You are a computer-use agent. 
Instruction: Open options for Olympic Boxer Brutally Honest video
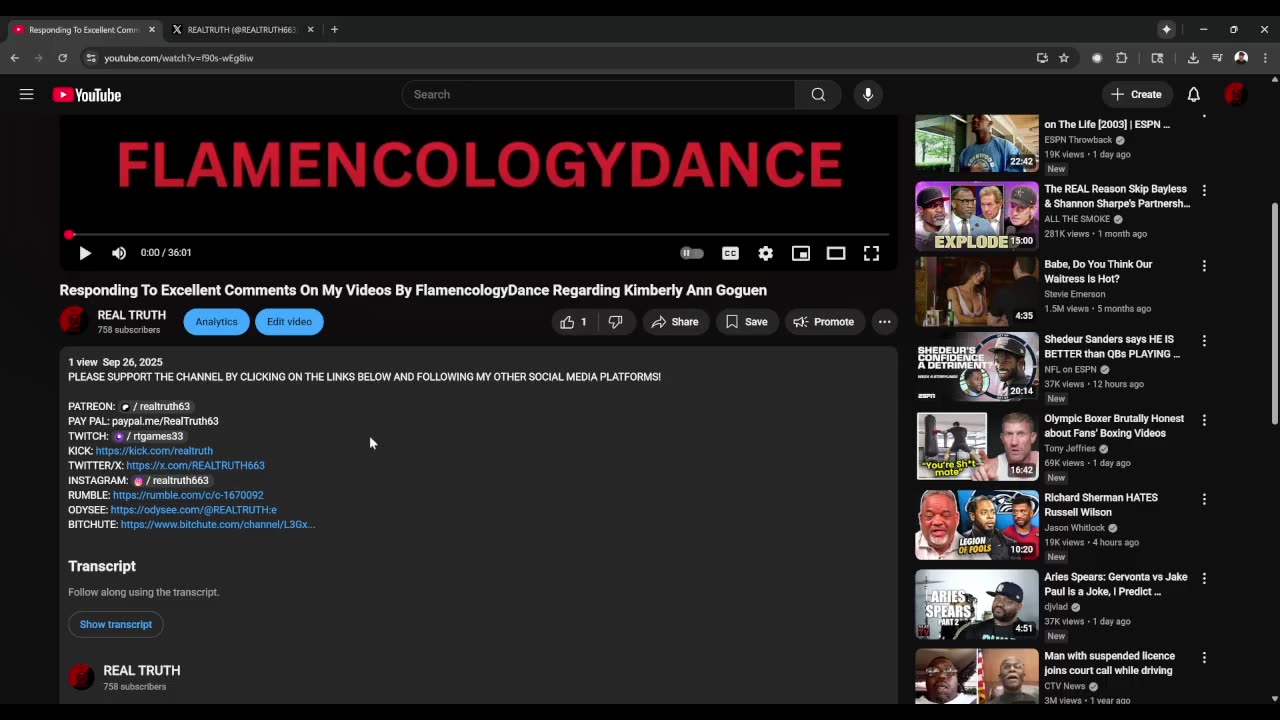pos(1204,420)
